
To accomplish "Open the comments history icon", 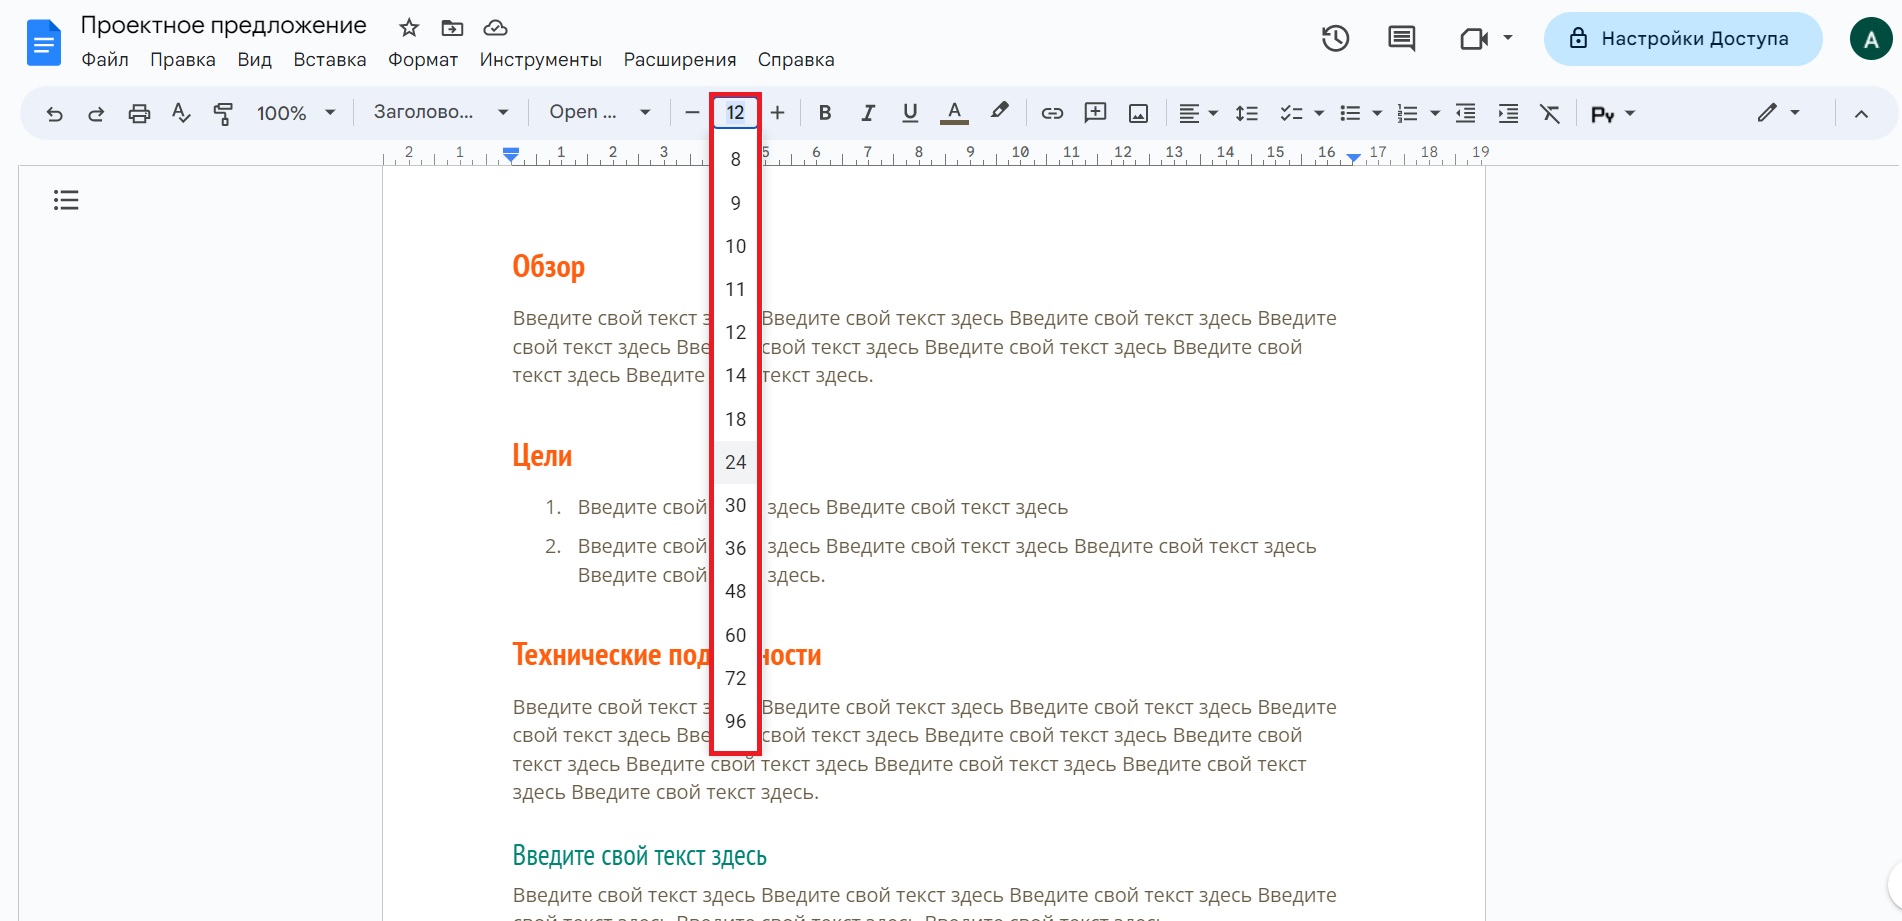I will point(1401,39).
